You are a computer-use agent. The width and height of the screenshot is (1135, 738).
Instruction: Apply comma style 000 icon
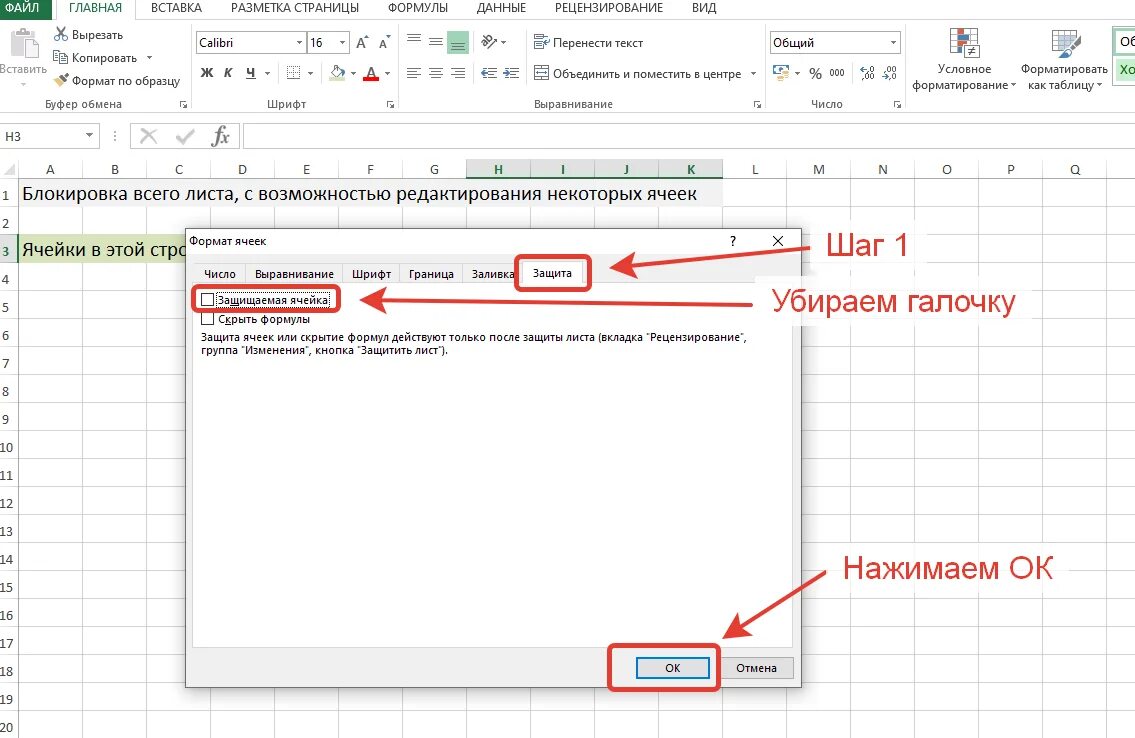[837, 73]
